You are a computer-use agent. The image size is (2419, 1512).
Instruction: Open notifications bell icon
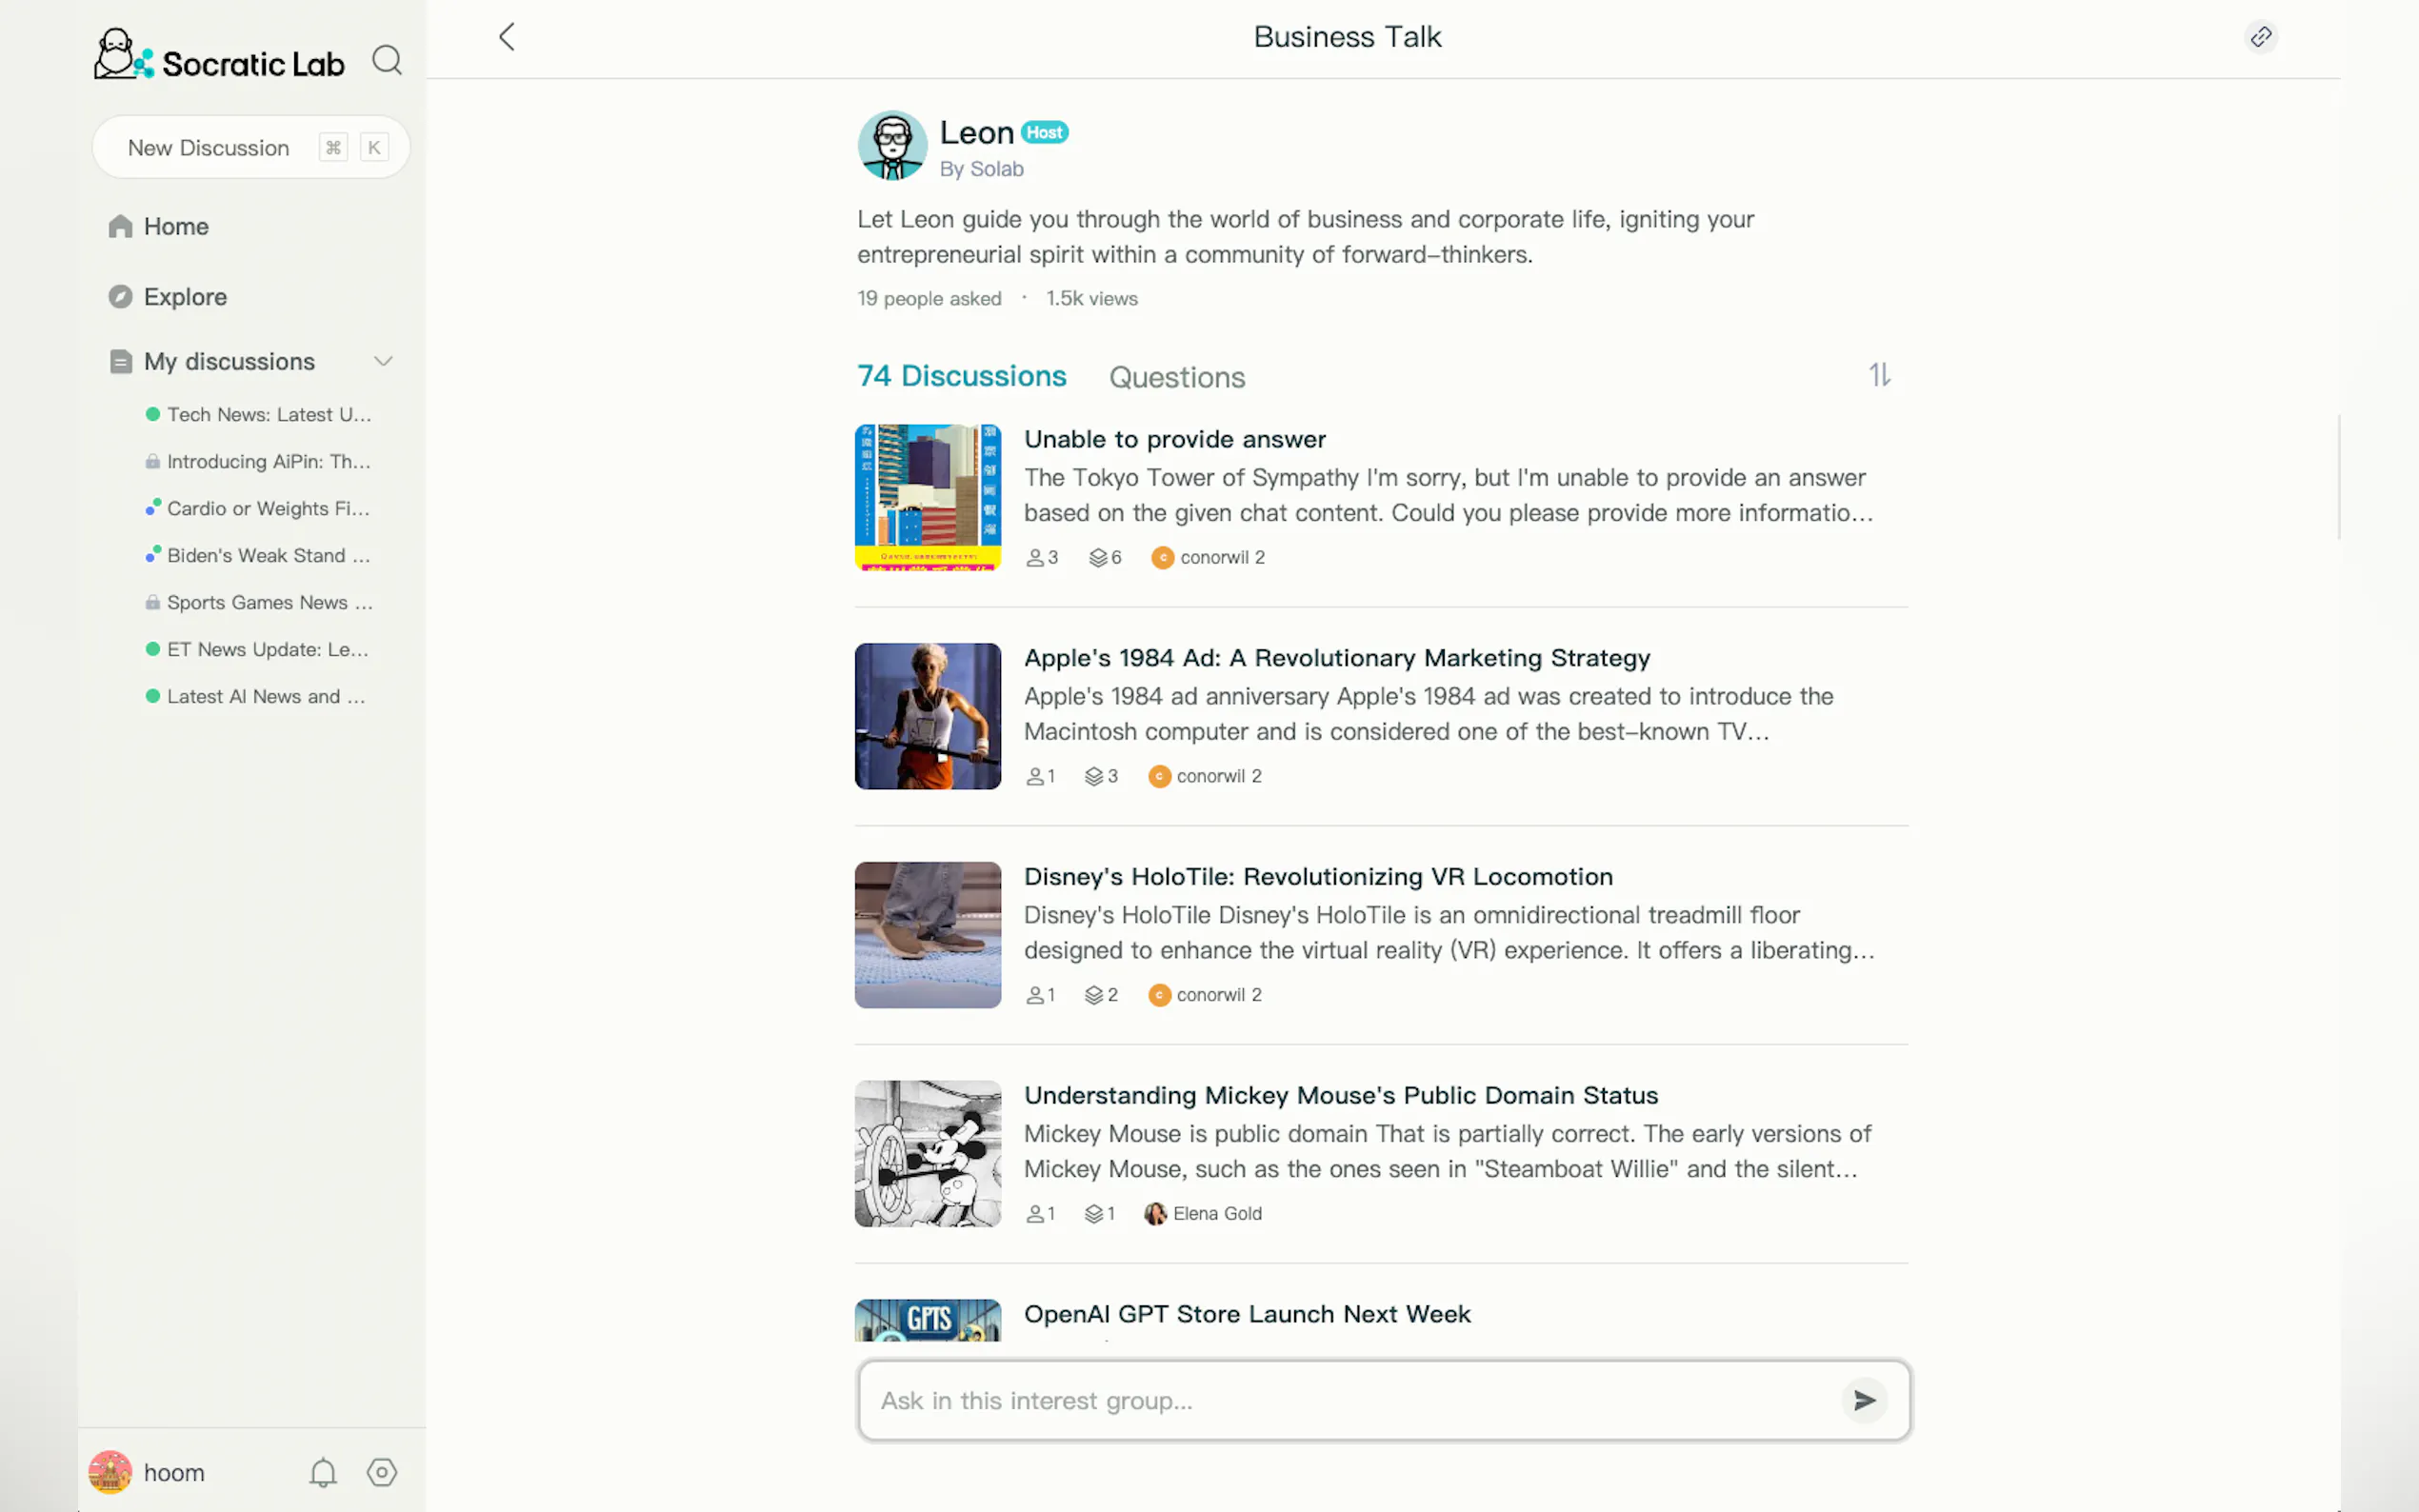tap(323, 1472)
